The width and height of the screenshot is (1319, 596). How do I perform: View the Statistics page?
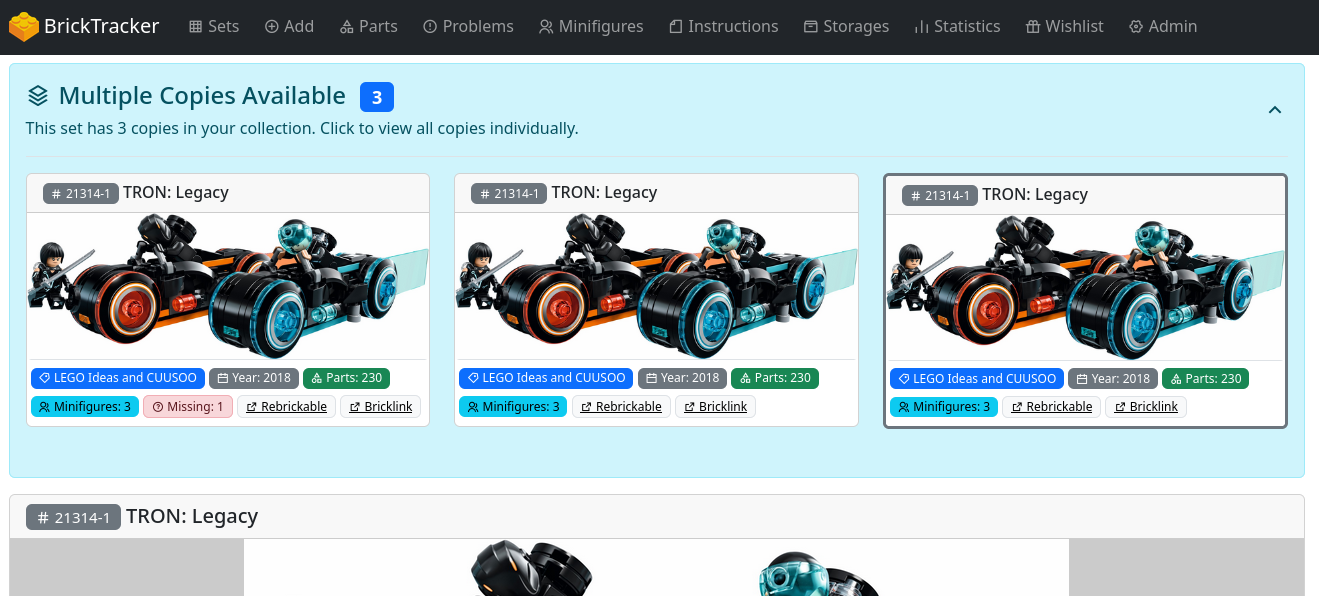(957, 27)
